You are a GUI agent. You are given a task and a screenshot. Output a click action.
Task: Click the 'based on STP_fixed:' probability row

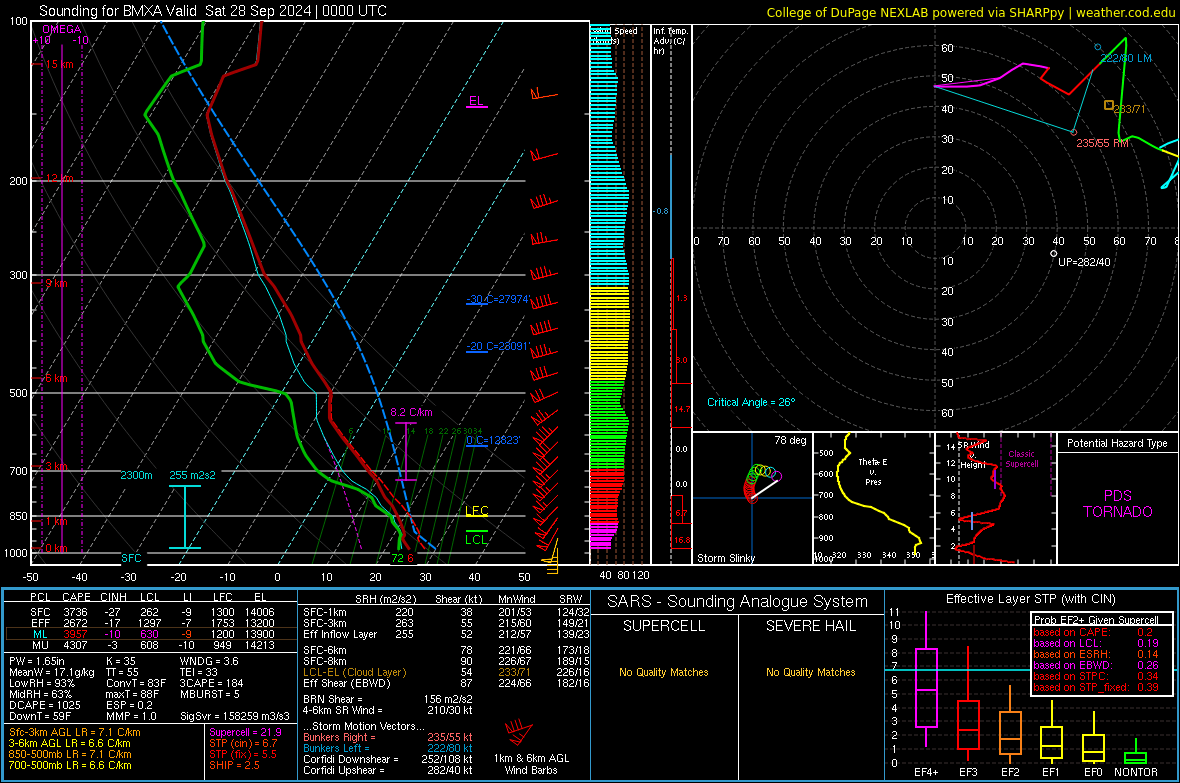(1096, 687)
